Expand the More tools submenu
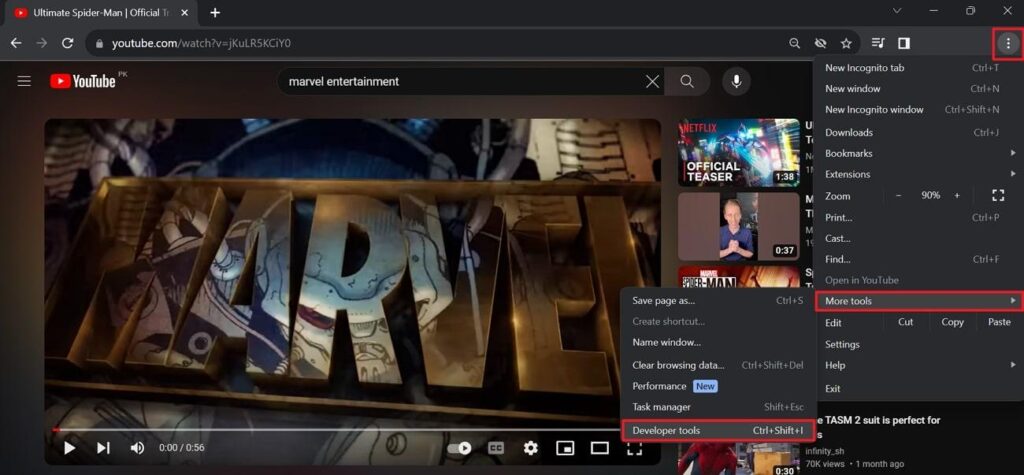The width and height of the screenshot is (1024, 475). (919, 301)
